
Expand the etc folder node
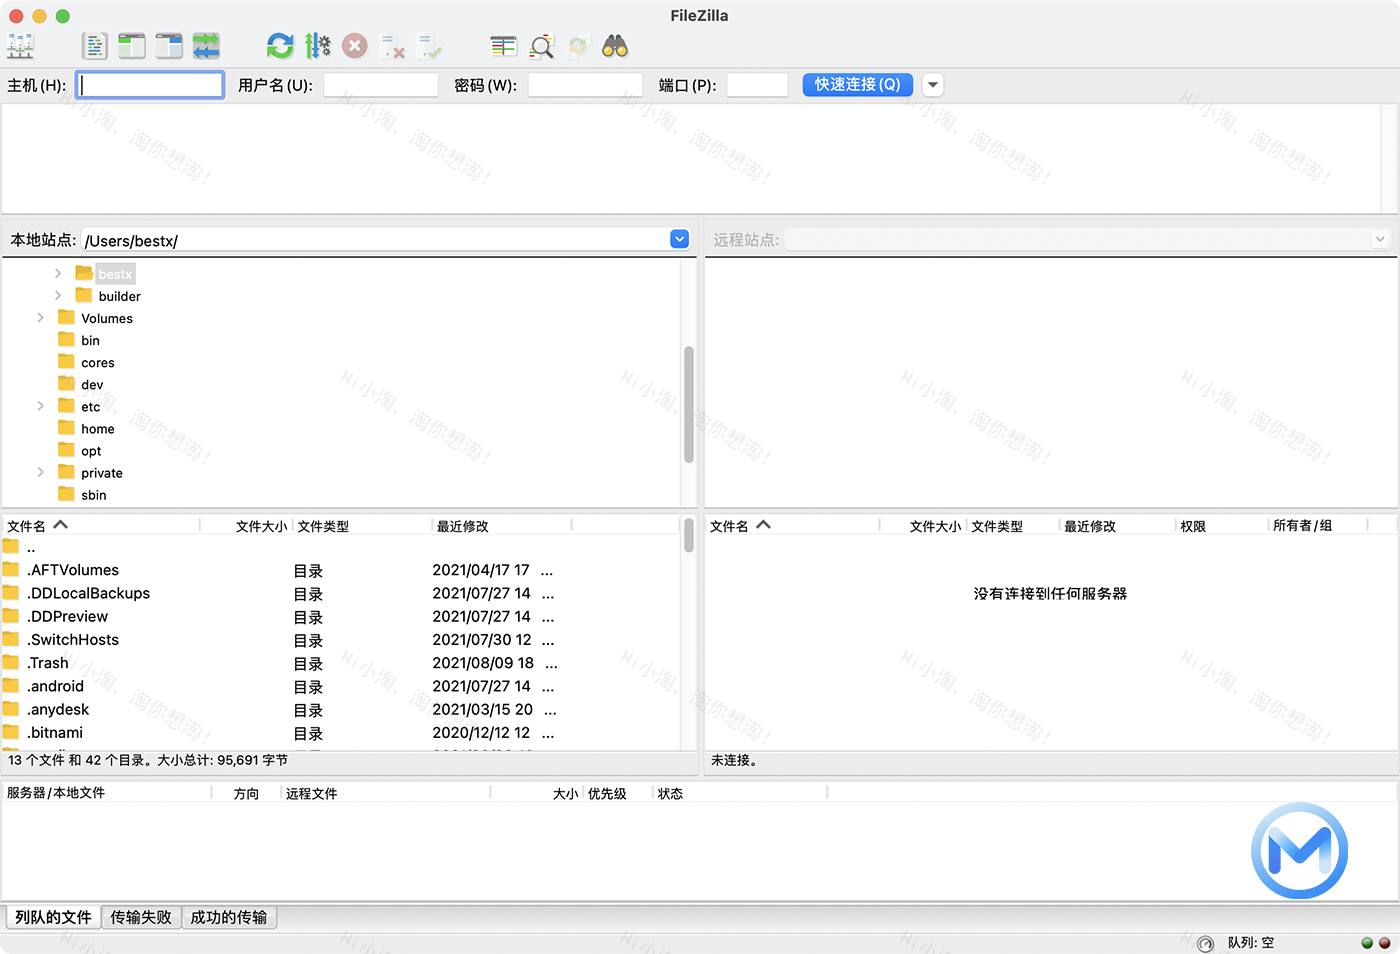(x=40, y=406)
